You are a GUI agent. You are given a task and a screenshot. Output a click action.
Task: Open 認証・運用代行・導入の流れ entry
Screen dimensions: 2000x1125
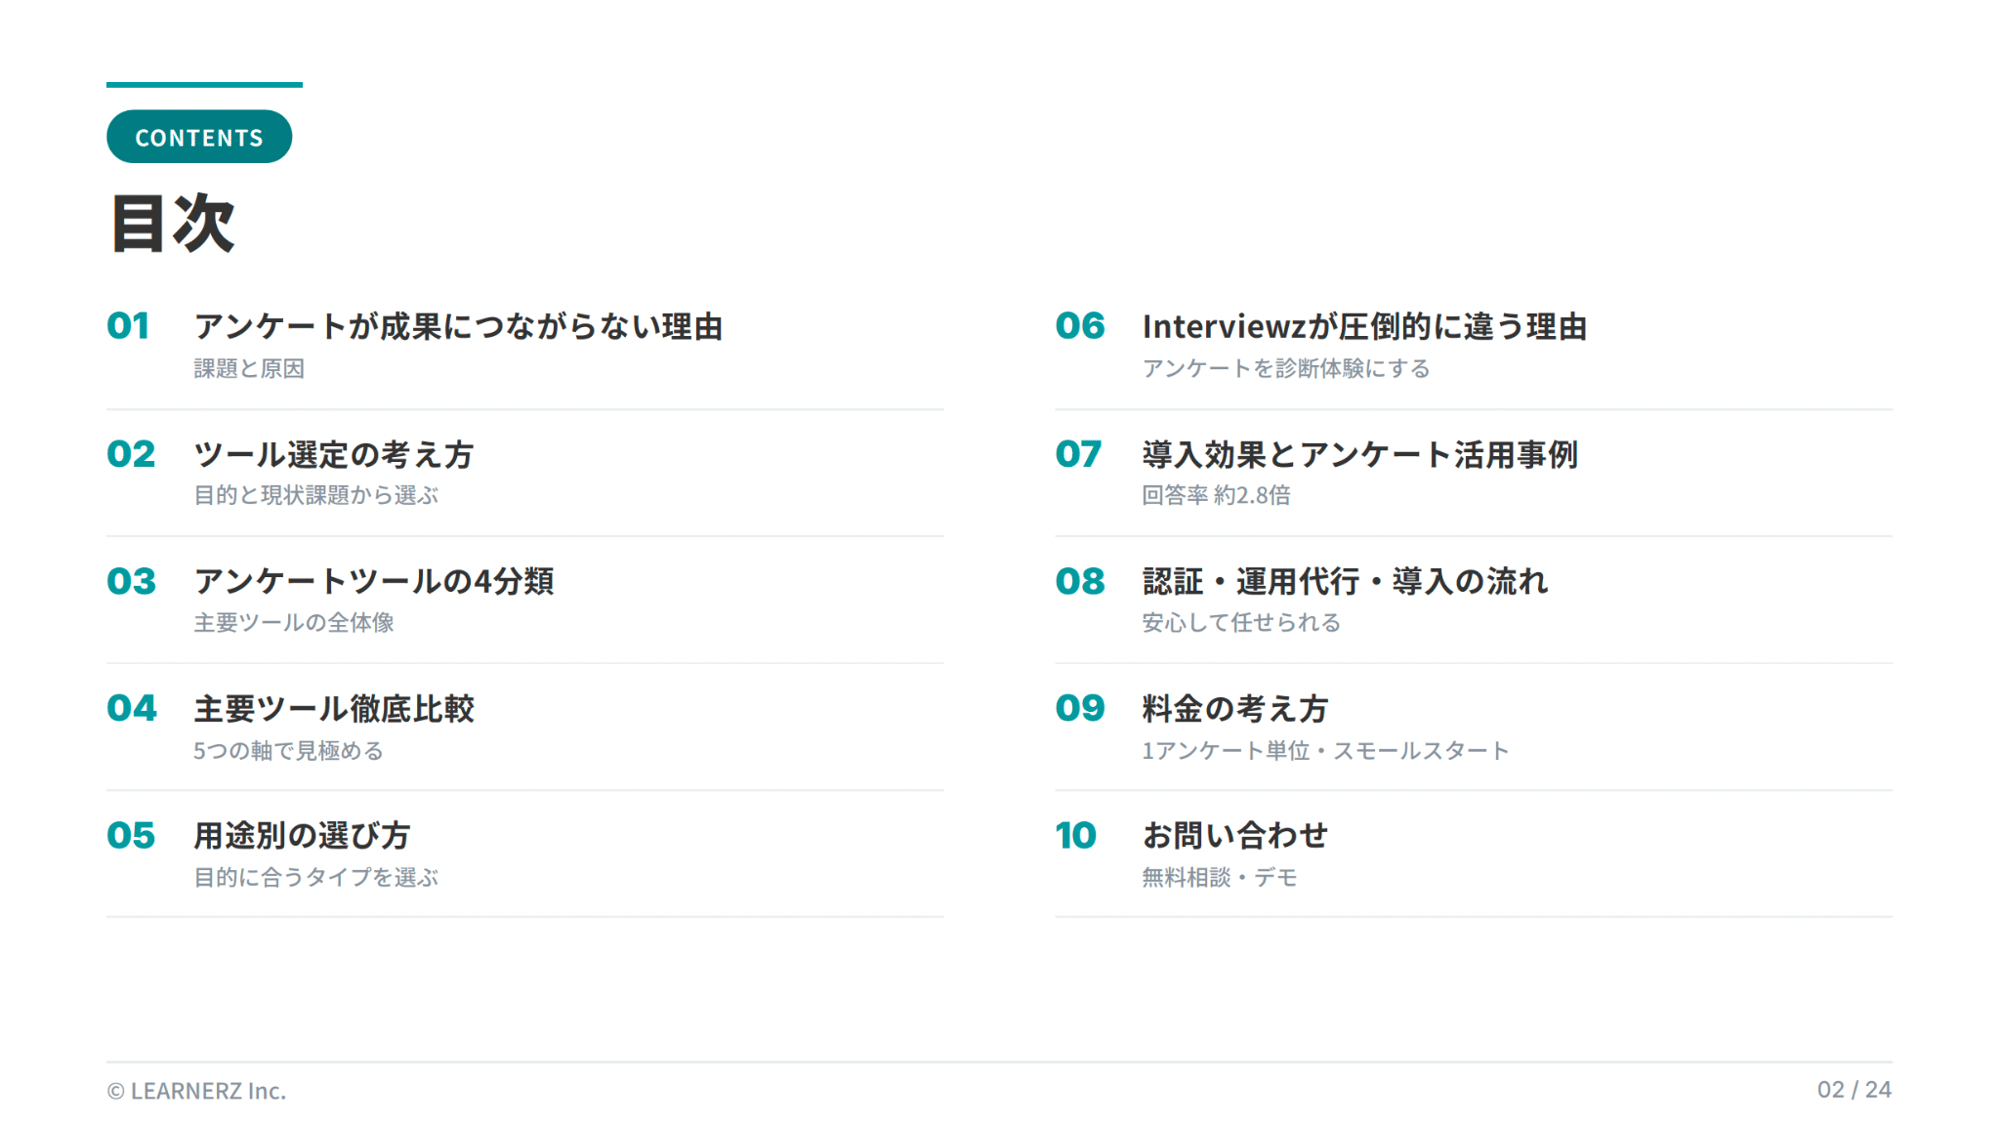[1345, 581]
